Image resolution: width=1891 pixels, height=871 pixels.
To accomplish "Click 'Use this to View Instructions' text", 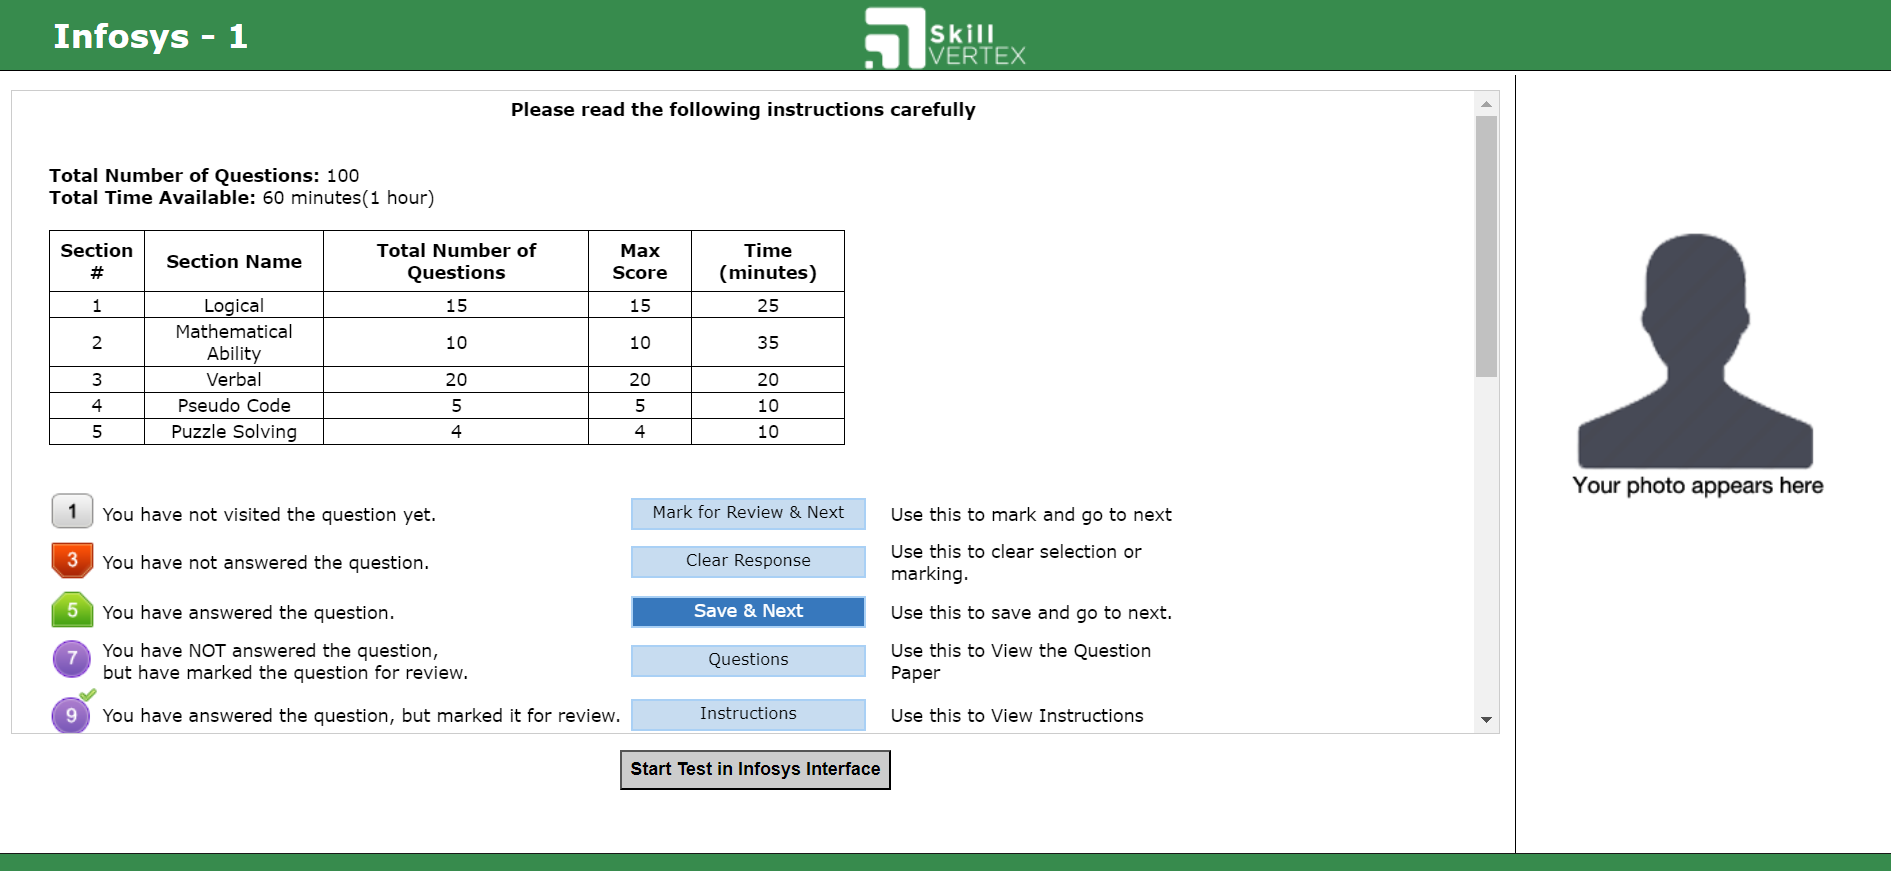I will [x=1017, y=716].
